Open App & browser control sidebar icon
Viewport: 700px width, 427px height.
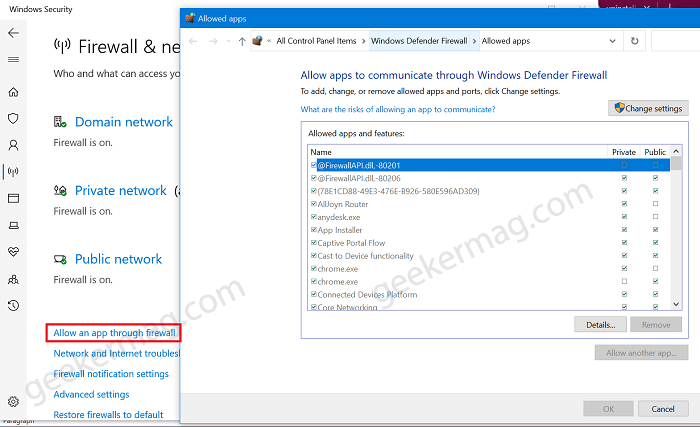click(x=13, y=198)
